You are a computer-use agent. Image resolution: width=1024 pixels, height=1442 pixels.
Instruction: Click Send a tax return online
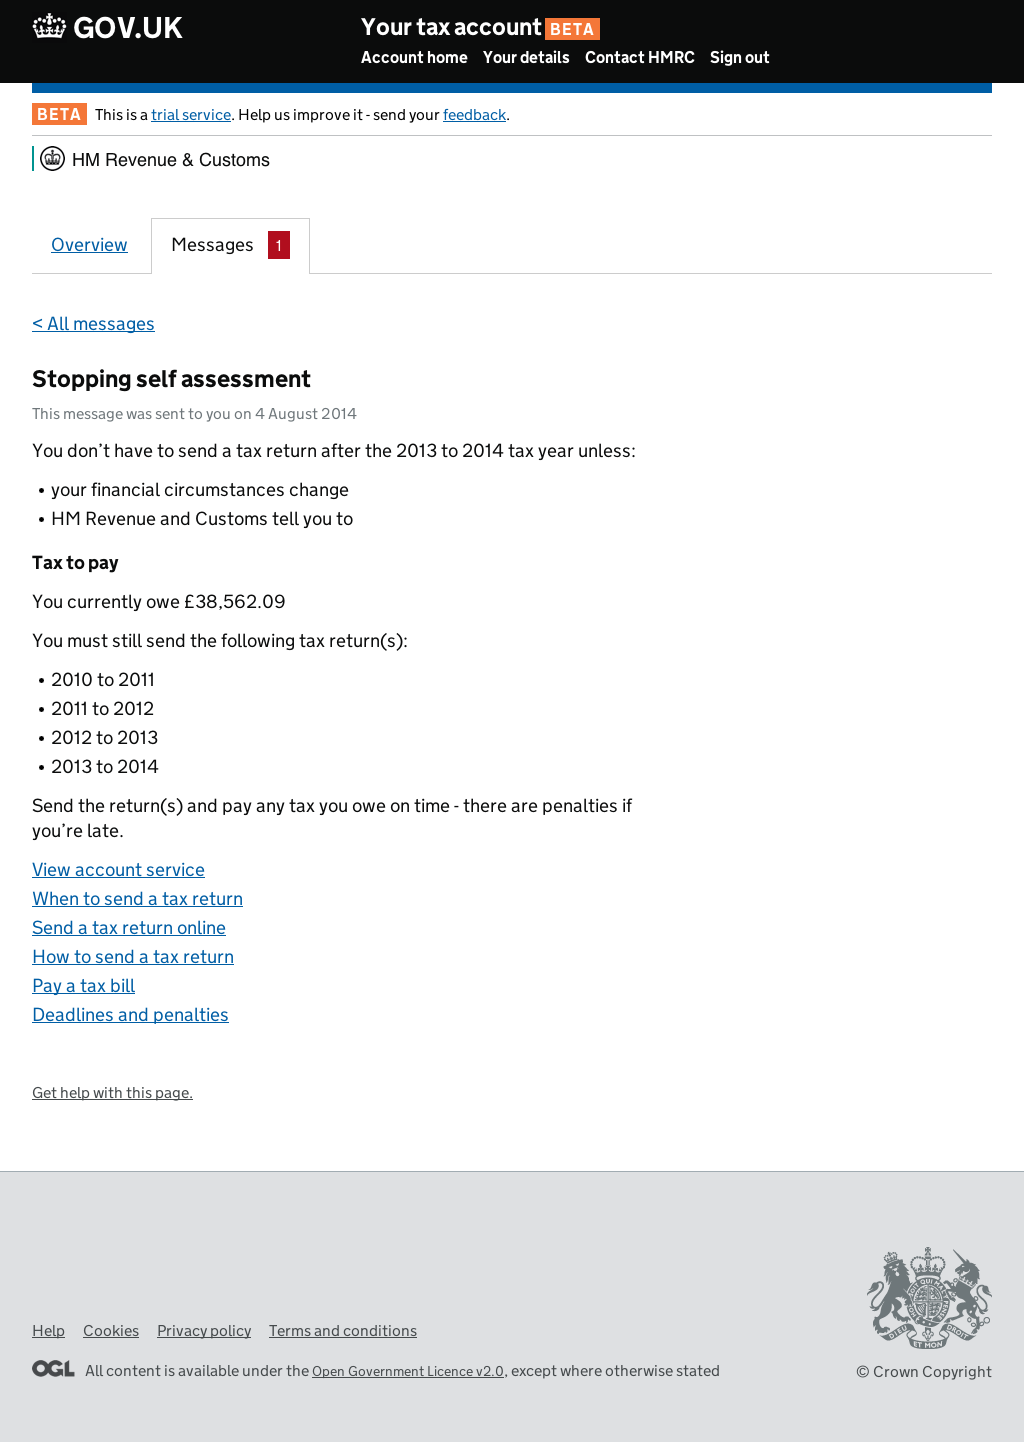[x=129, y=928]
